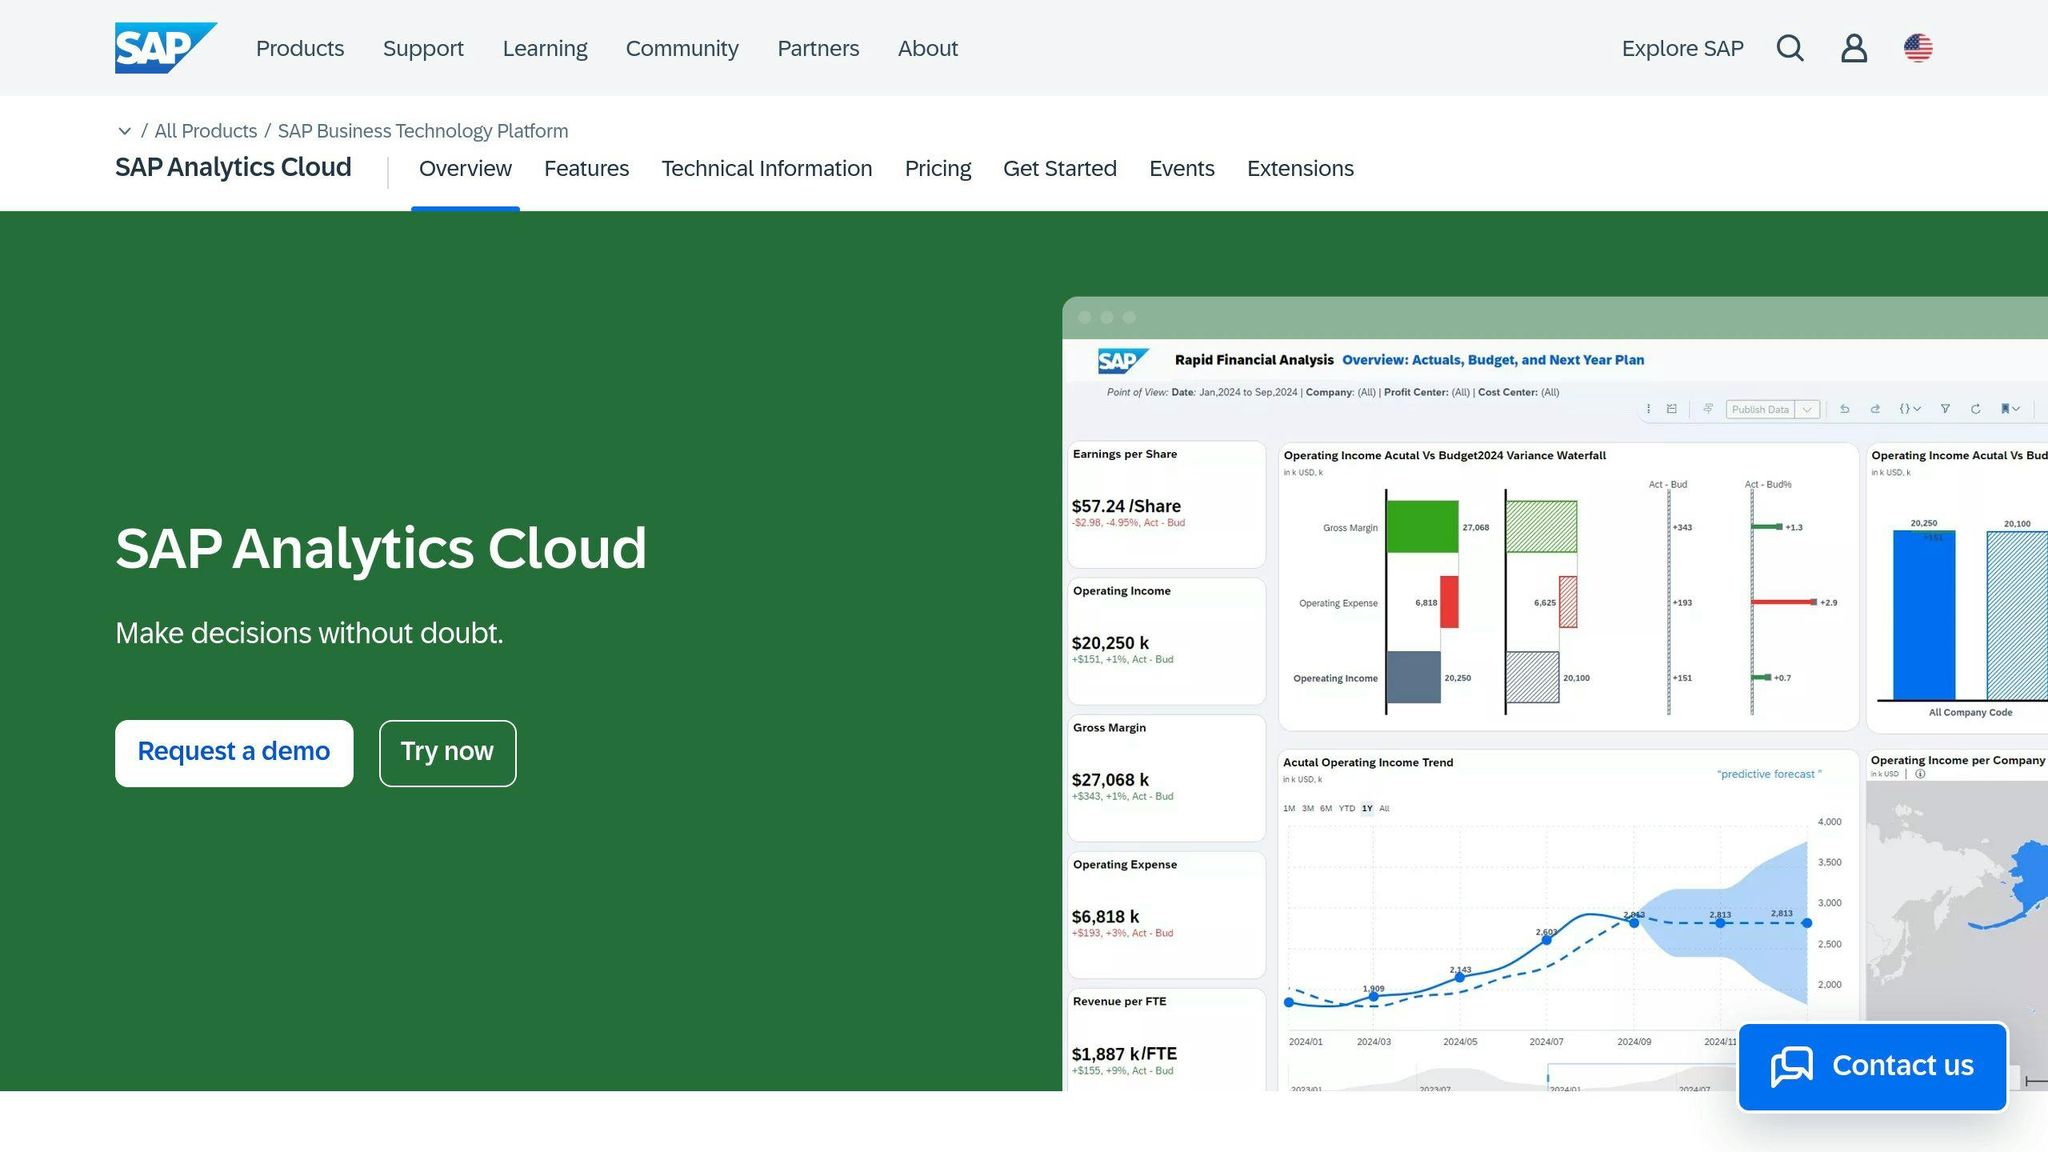Change country via US flag icon
This screenshot has height=1152, width=2048.
1918,48
